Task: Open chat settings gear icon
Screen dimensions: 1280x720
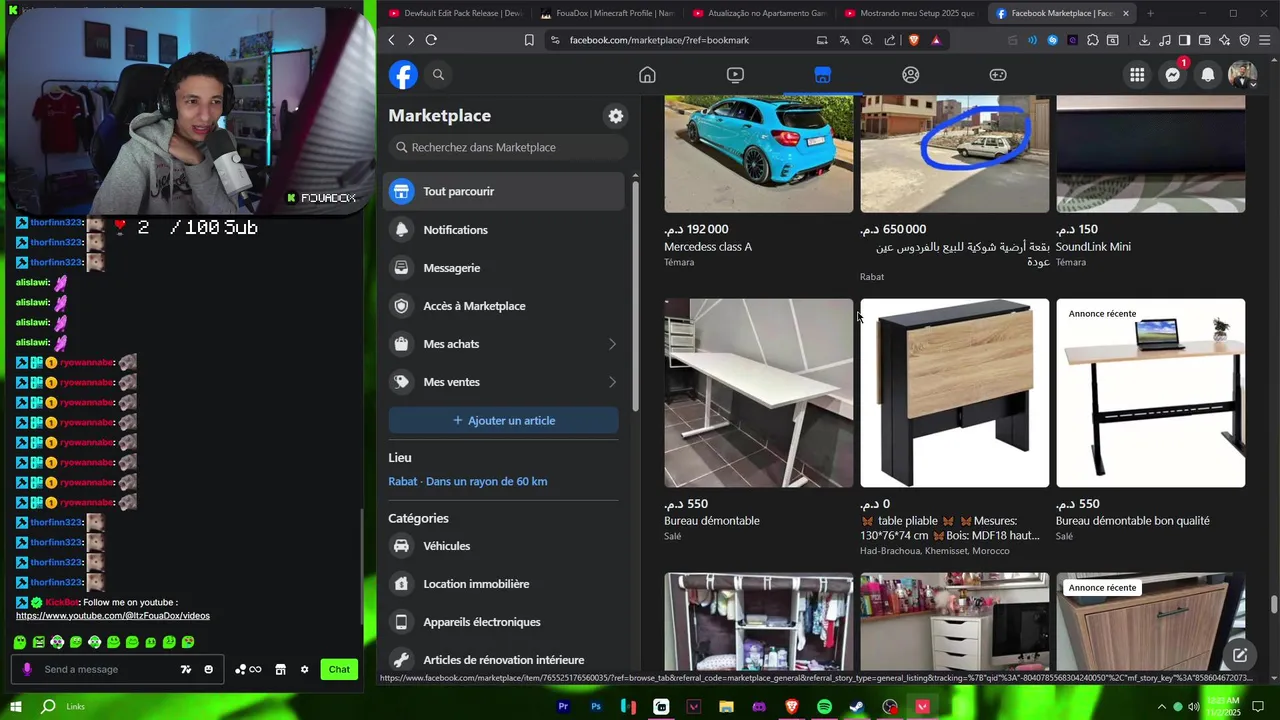Action: (305, 669)
